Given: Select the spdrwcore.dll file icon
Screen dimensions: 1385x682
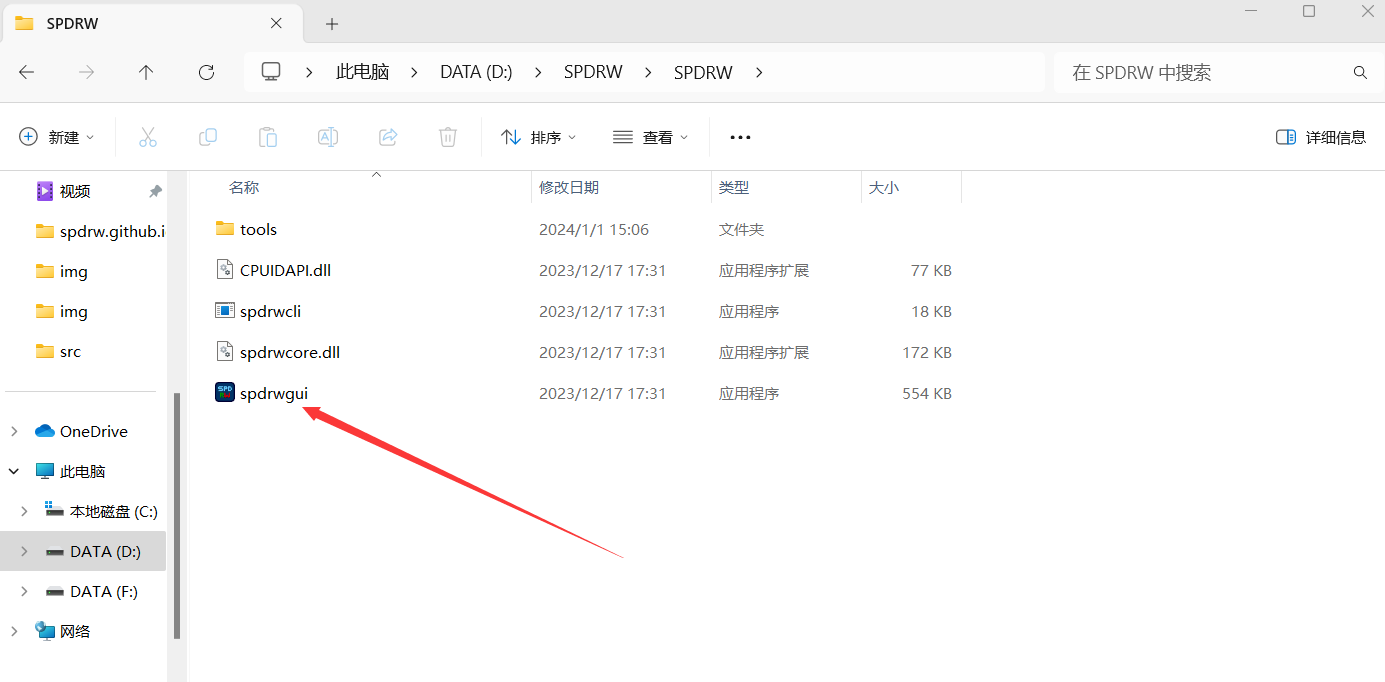Looking at the screenshot, I should pyautogui.click(x=225, y=352).
